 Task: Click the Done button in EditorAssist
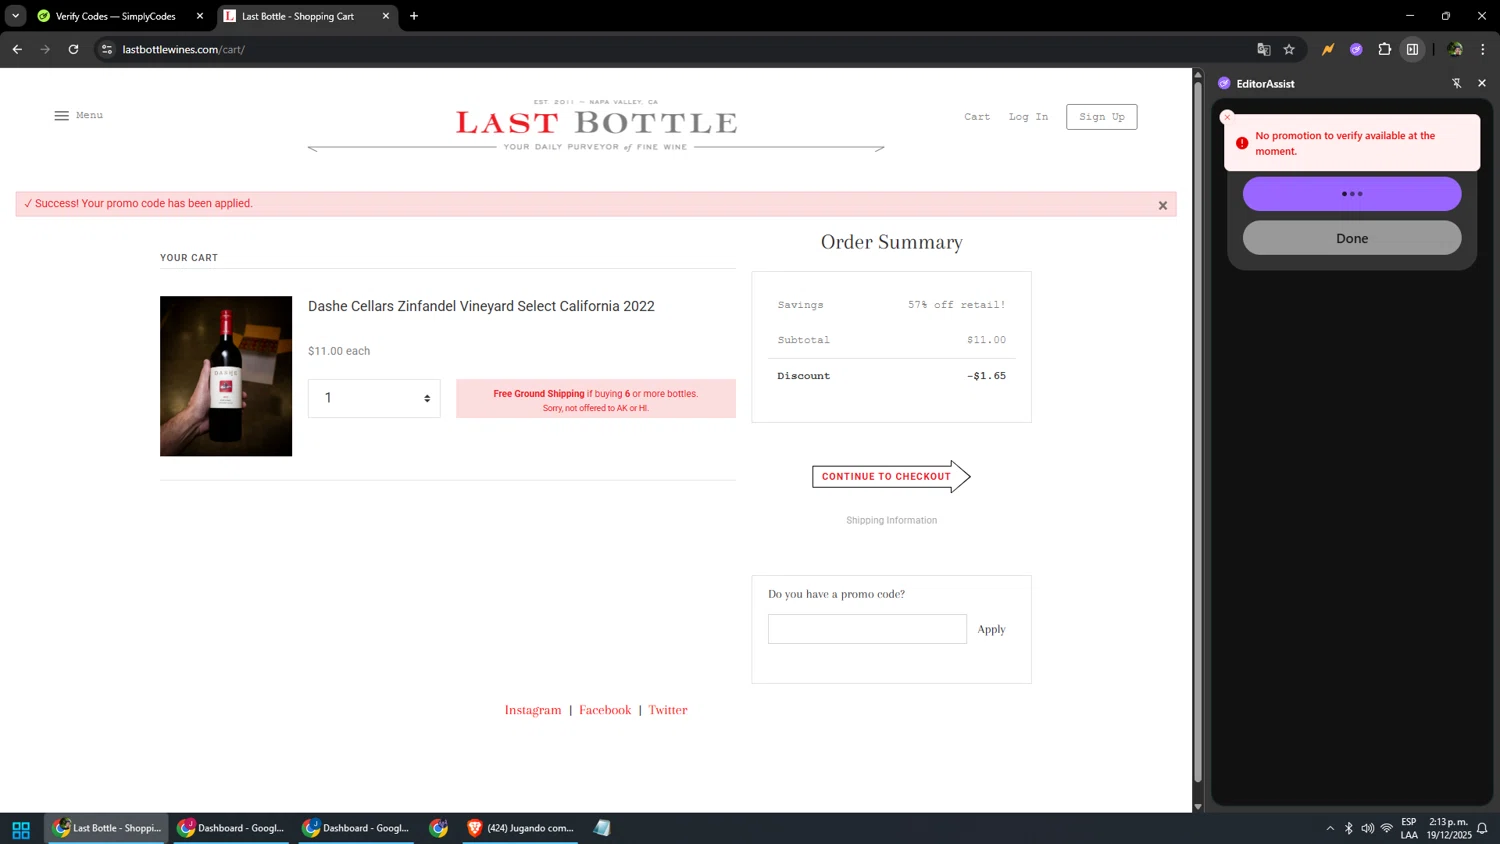(x=1352, y=238)
